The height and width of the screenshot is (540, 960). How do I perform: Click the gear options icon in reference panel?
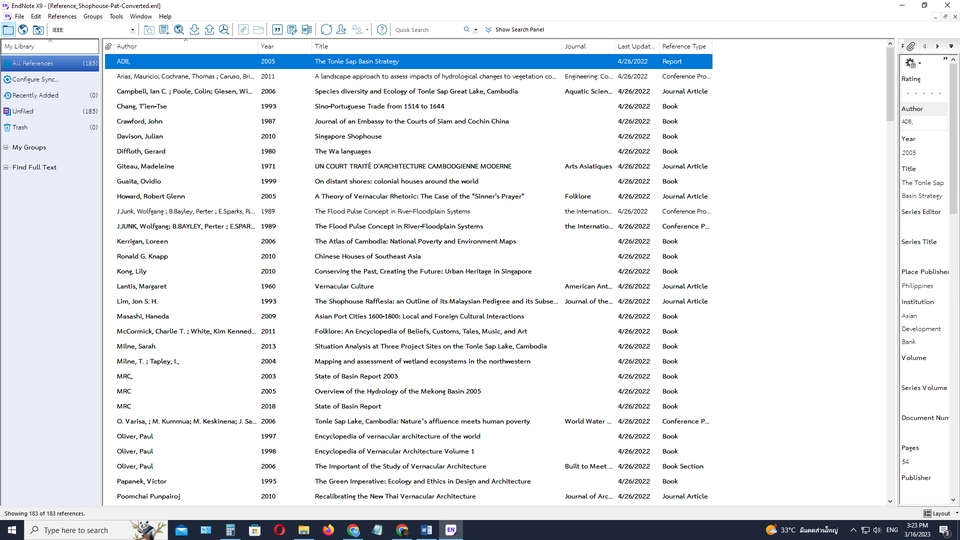tap(910, 62)
